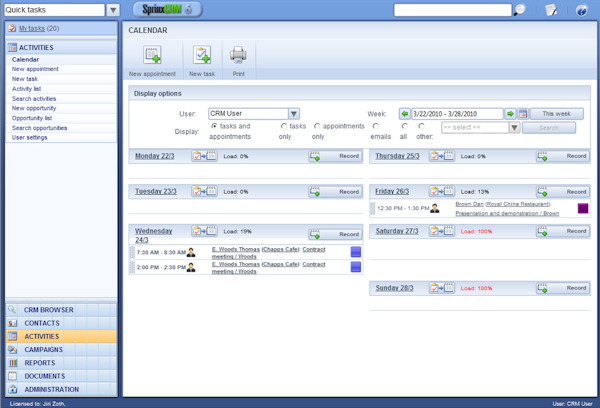Click drag handle of 7:30 AM appointment
Viewport: 600px width, 408px height.
pos(132,252)
